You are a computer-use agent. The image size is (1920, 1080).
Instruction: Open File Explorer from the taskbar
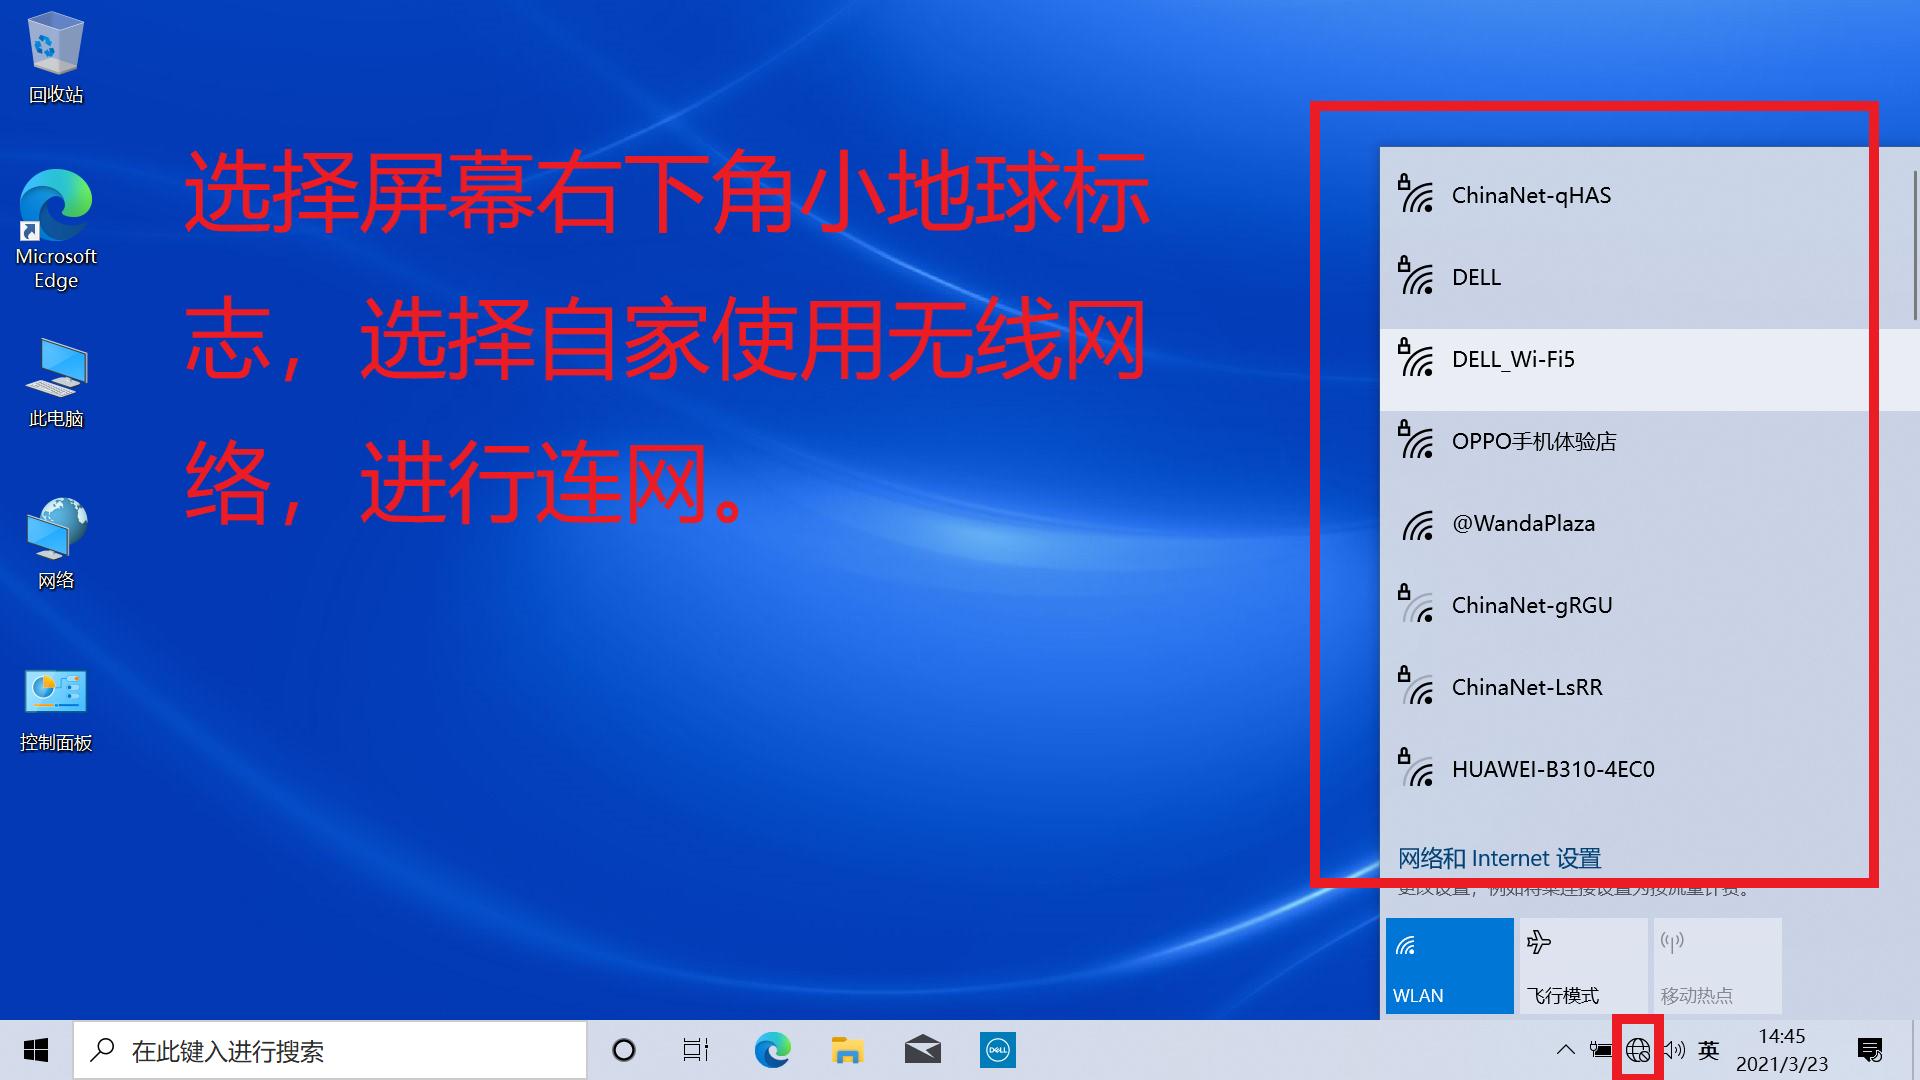click(847, 1050)
